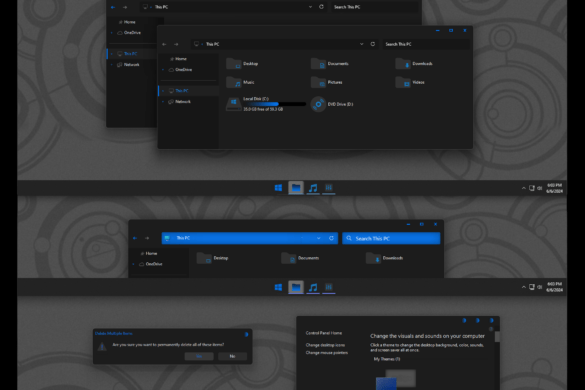
Task: Open the Pictures folder icon
Action: [x=318, y=82]
